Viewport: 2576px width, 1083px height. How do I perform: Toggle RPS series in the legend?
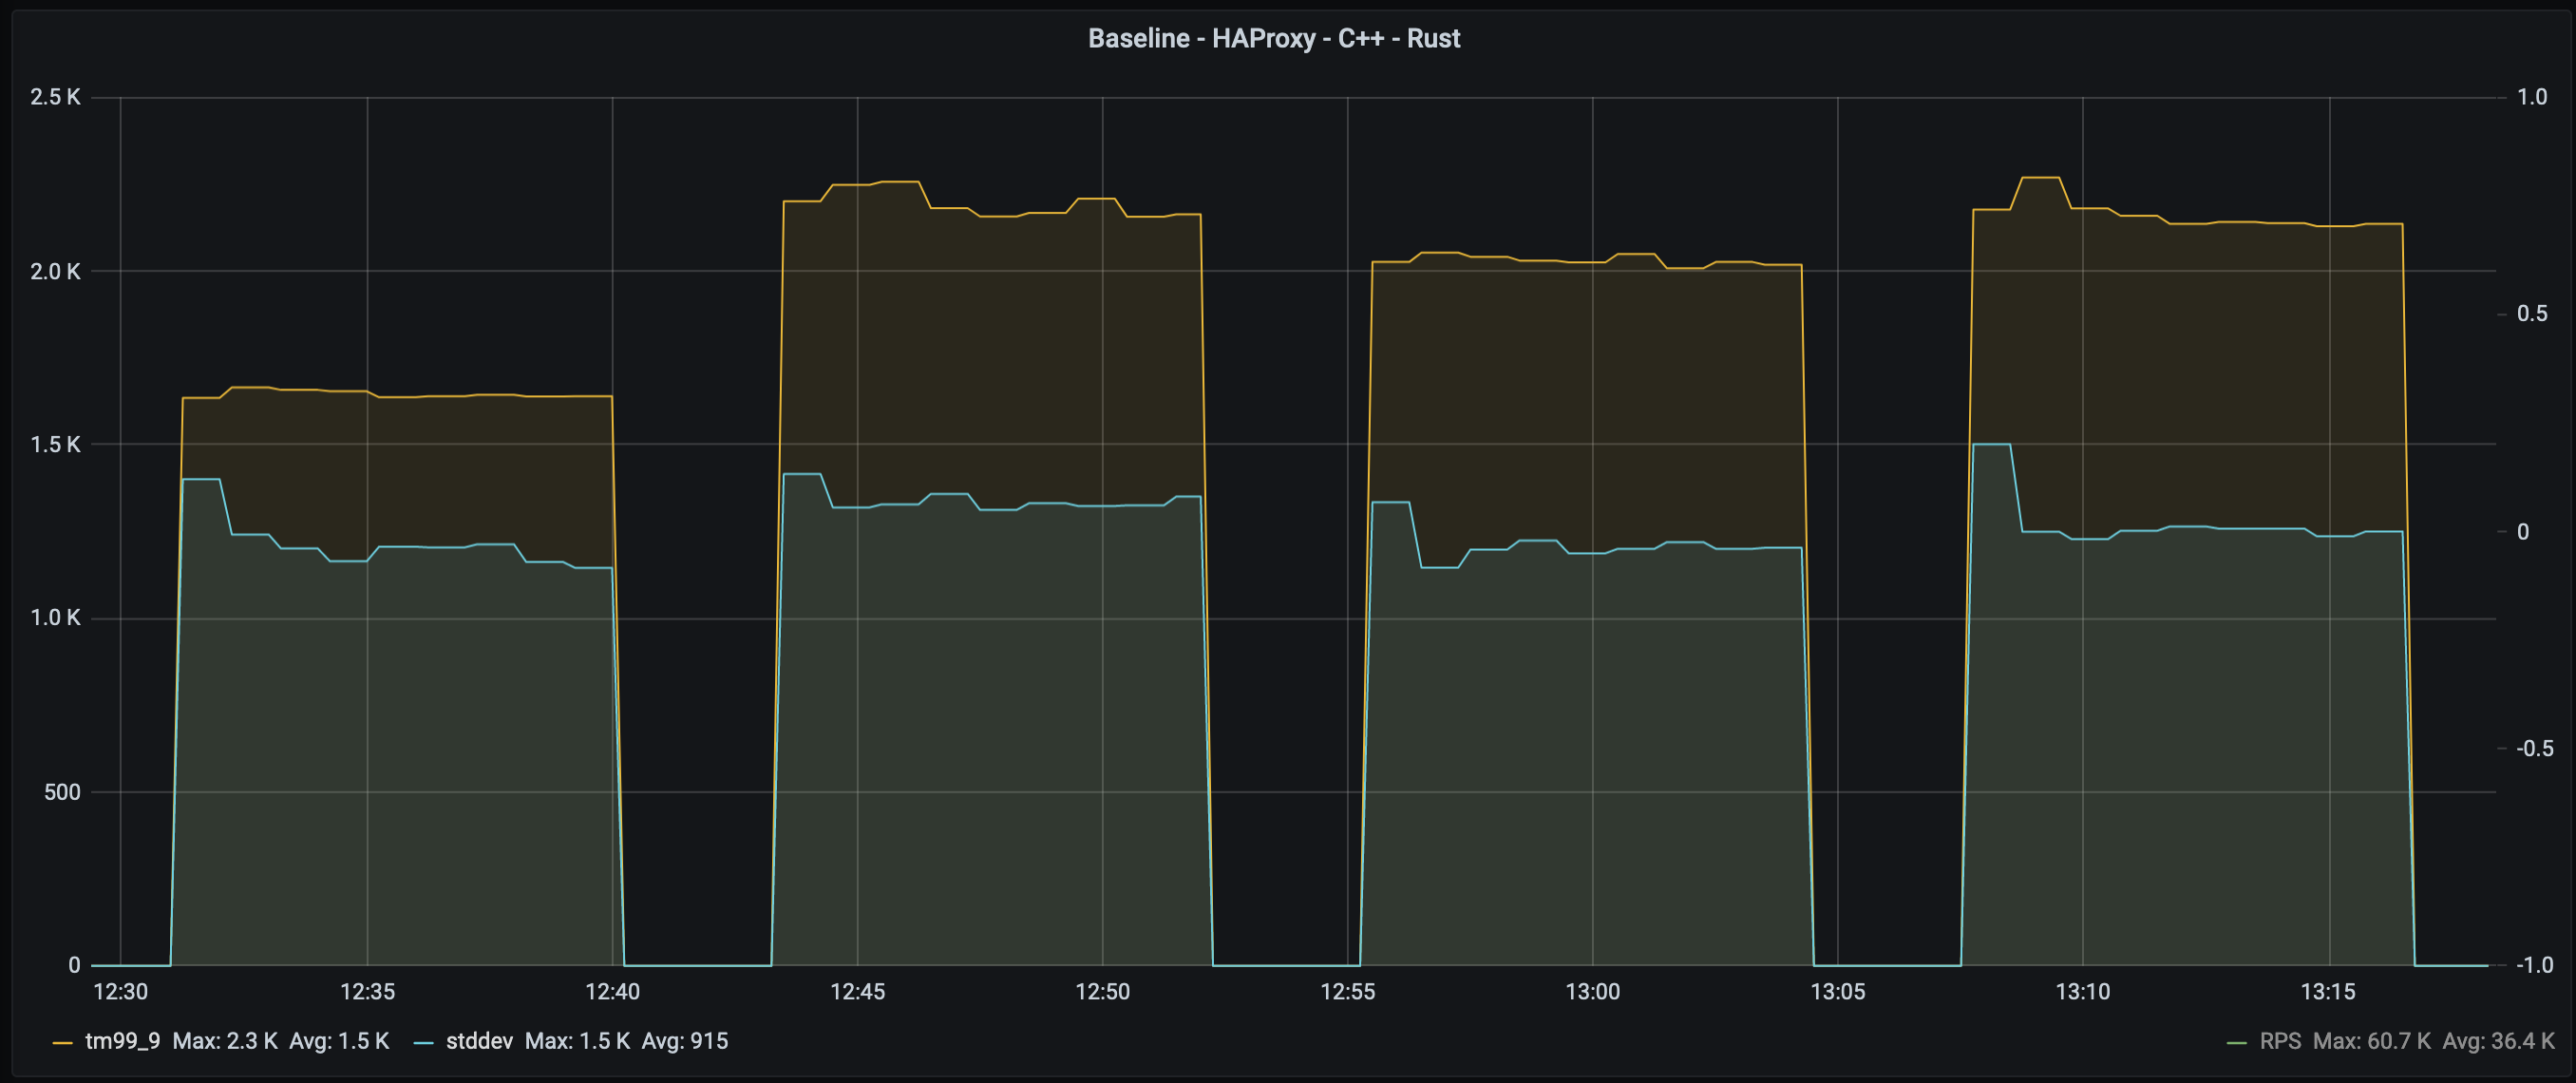coord(2280,1041)
